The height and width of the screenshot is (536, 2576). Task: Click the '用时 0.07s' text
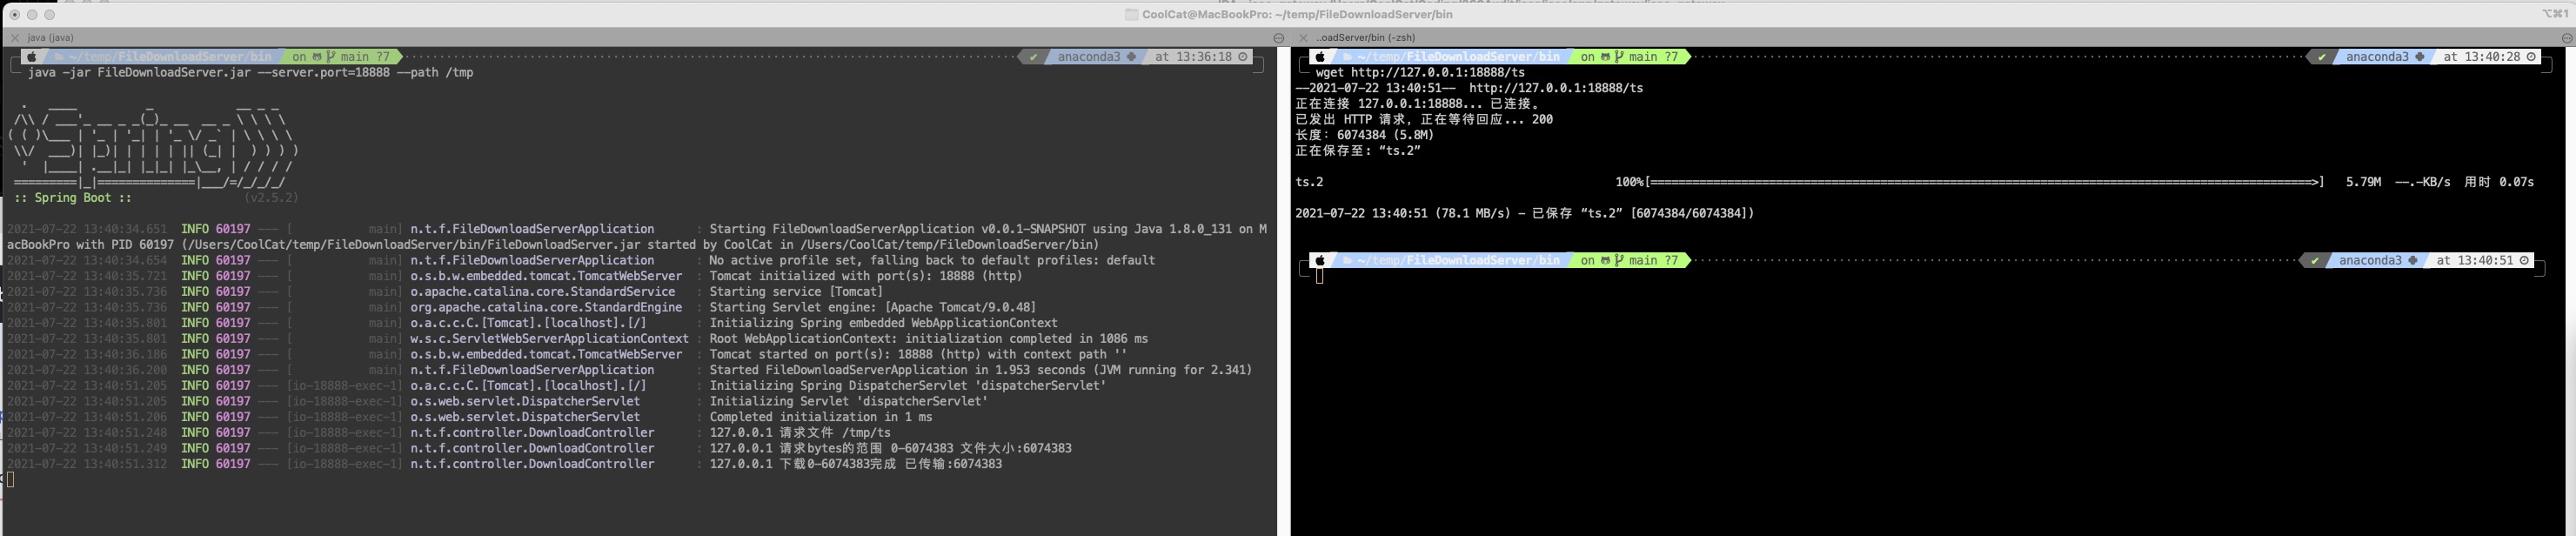[x=2498, y=182]
